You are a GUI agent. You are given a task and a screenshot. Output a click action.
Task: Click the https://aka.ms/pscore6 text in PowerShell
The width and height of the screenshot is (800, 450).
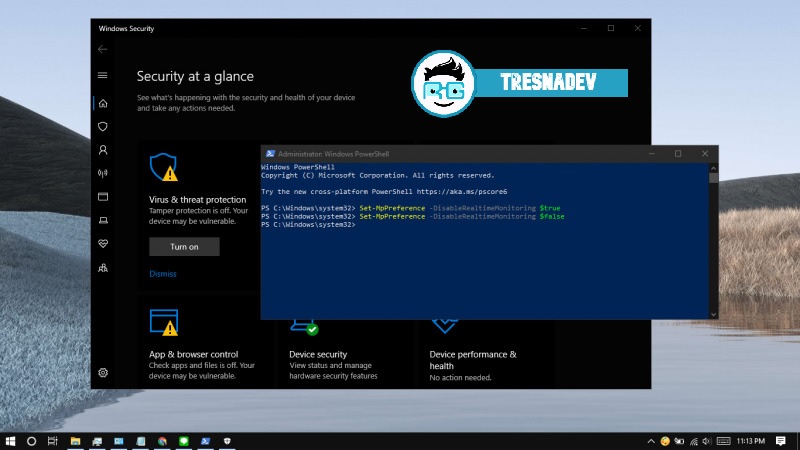462,192
